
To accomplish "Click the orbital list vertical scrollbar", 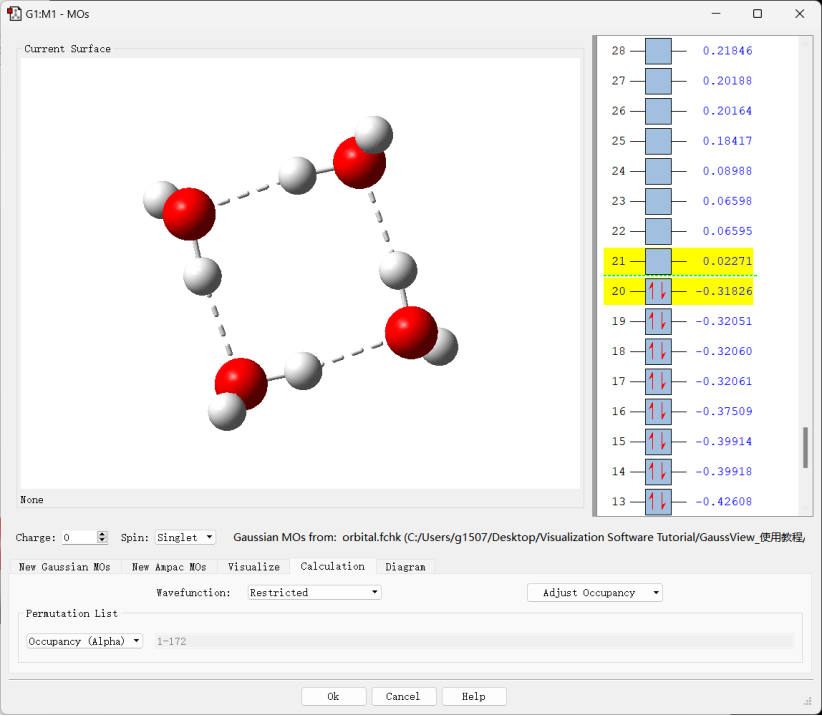I will 805,447.
